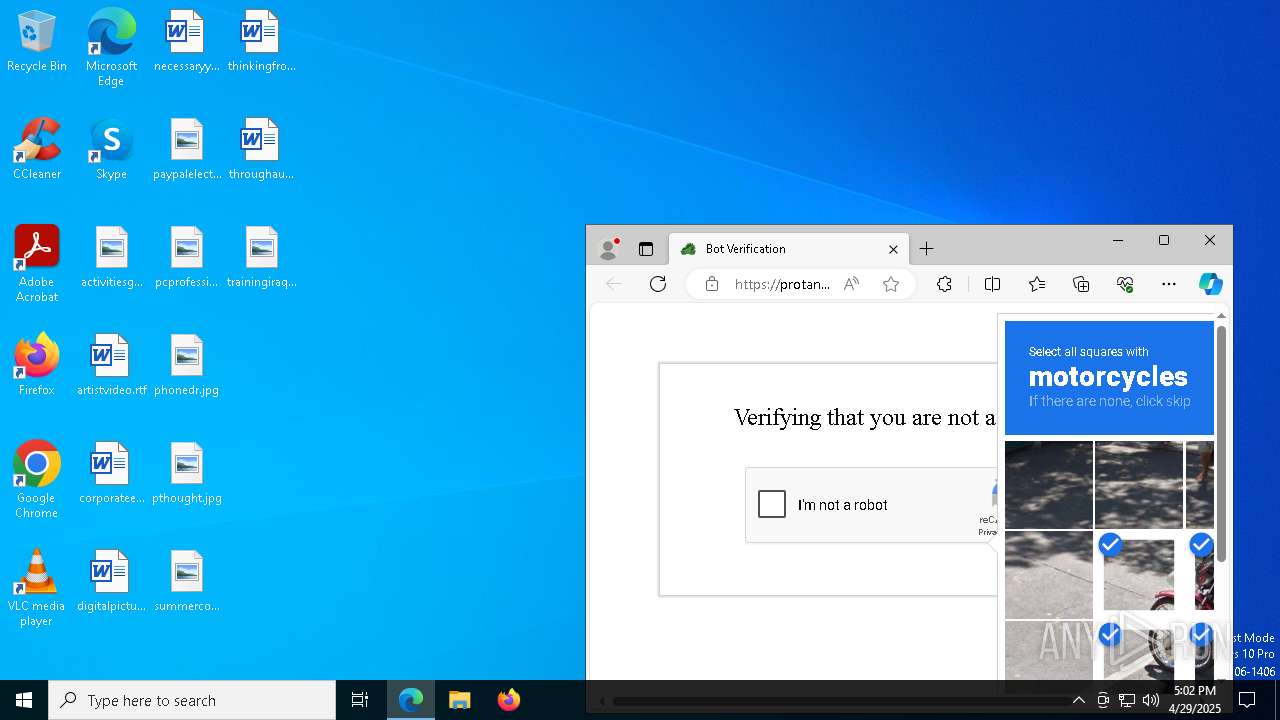The width and height of the screenshot is (1280, 720).
Task: Select the paypalelect image file icon
Action: coord(186,150)
